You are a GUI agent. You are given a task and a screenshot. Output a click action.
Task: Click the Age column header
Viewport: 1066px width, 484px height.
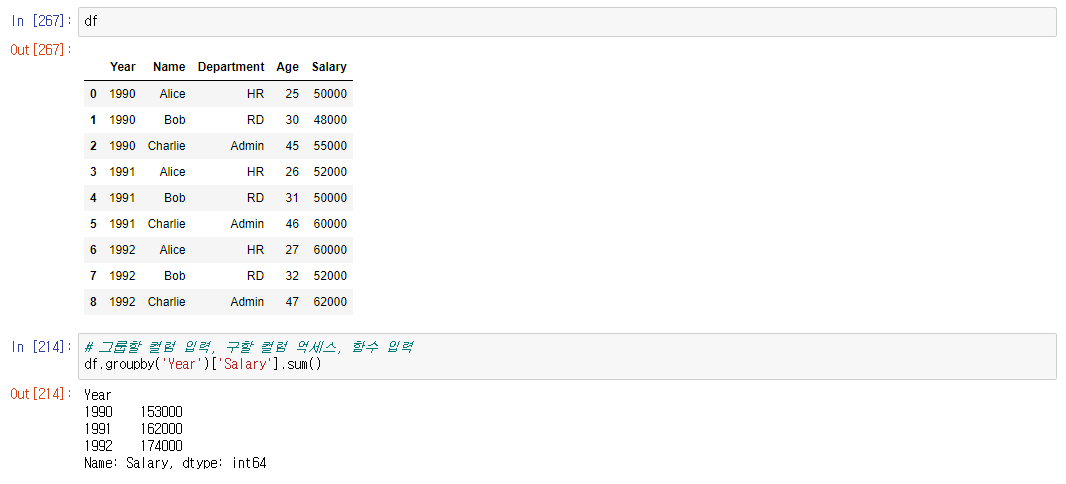coord(287,67)
